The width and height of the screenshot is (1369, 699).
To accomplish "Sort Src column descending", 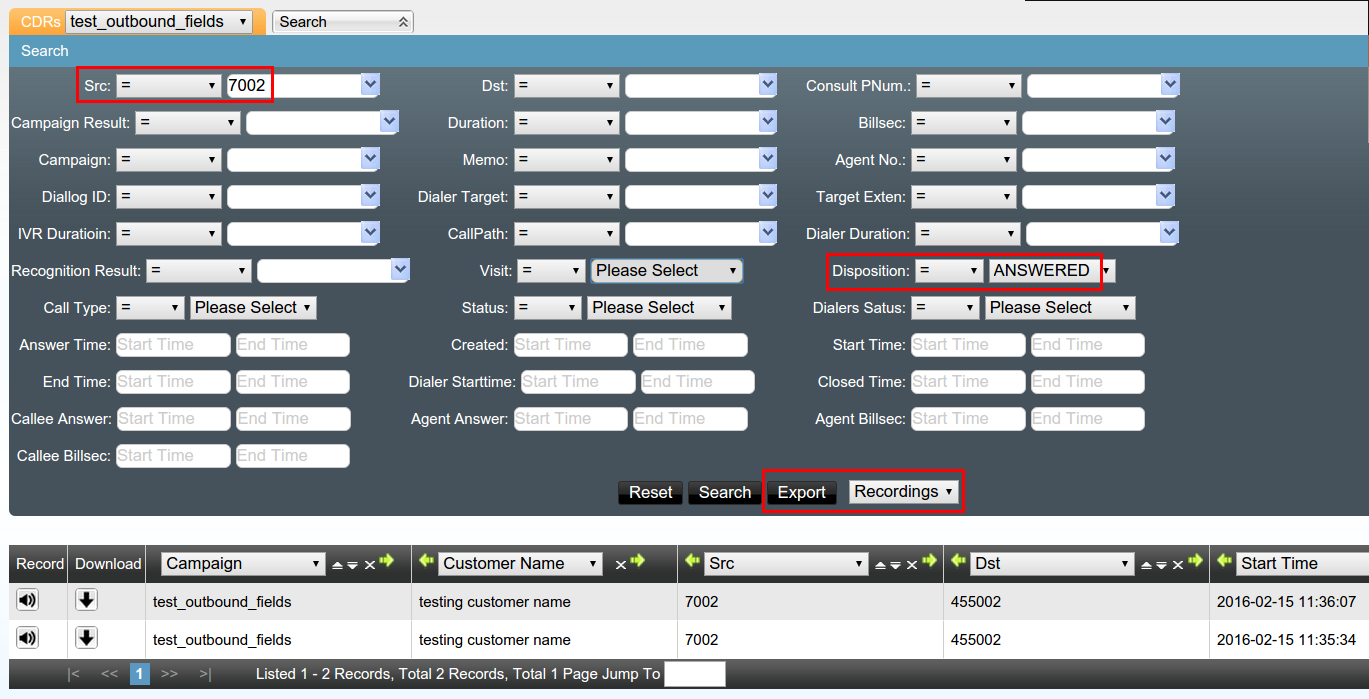I will click(895, 565).
